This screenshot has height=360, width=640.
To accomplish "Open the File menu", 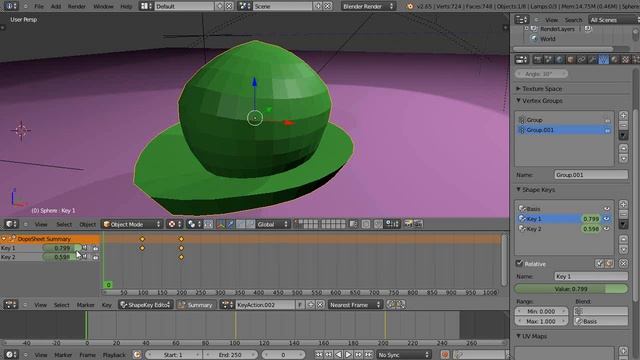I will pos(39,6).
